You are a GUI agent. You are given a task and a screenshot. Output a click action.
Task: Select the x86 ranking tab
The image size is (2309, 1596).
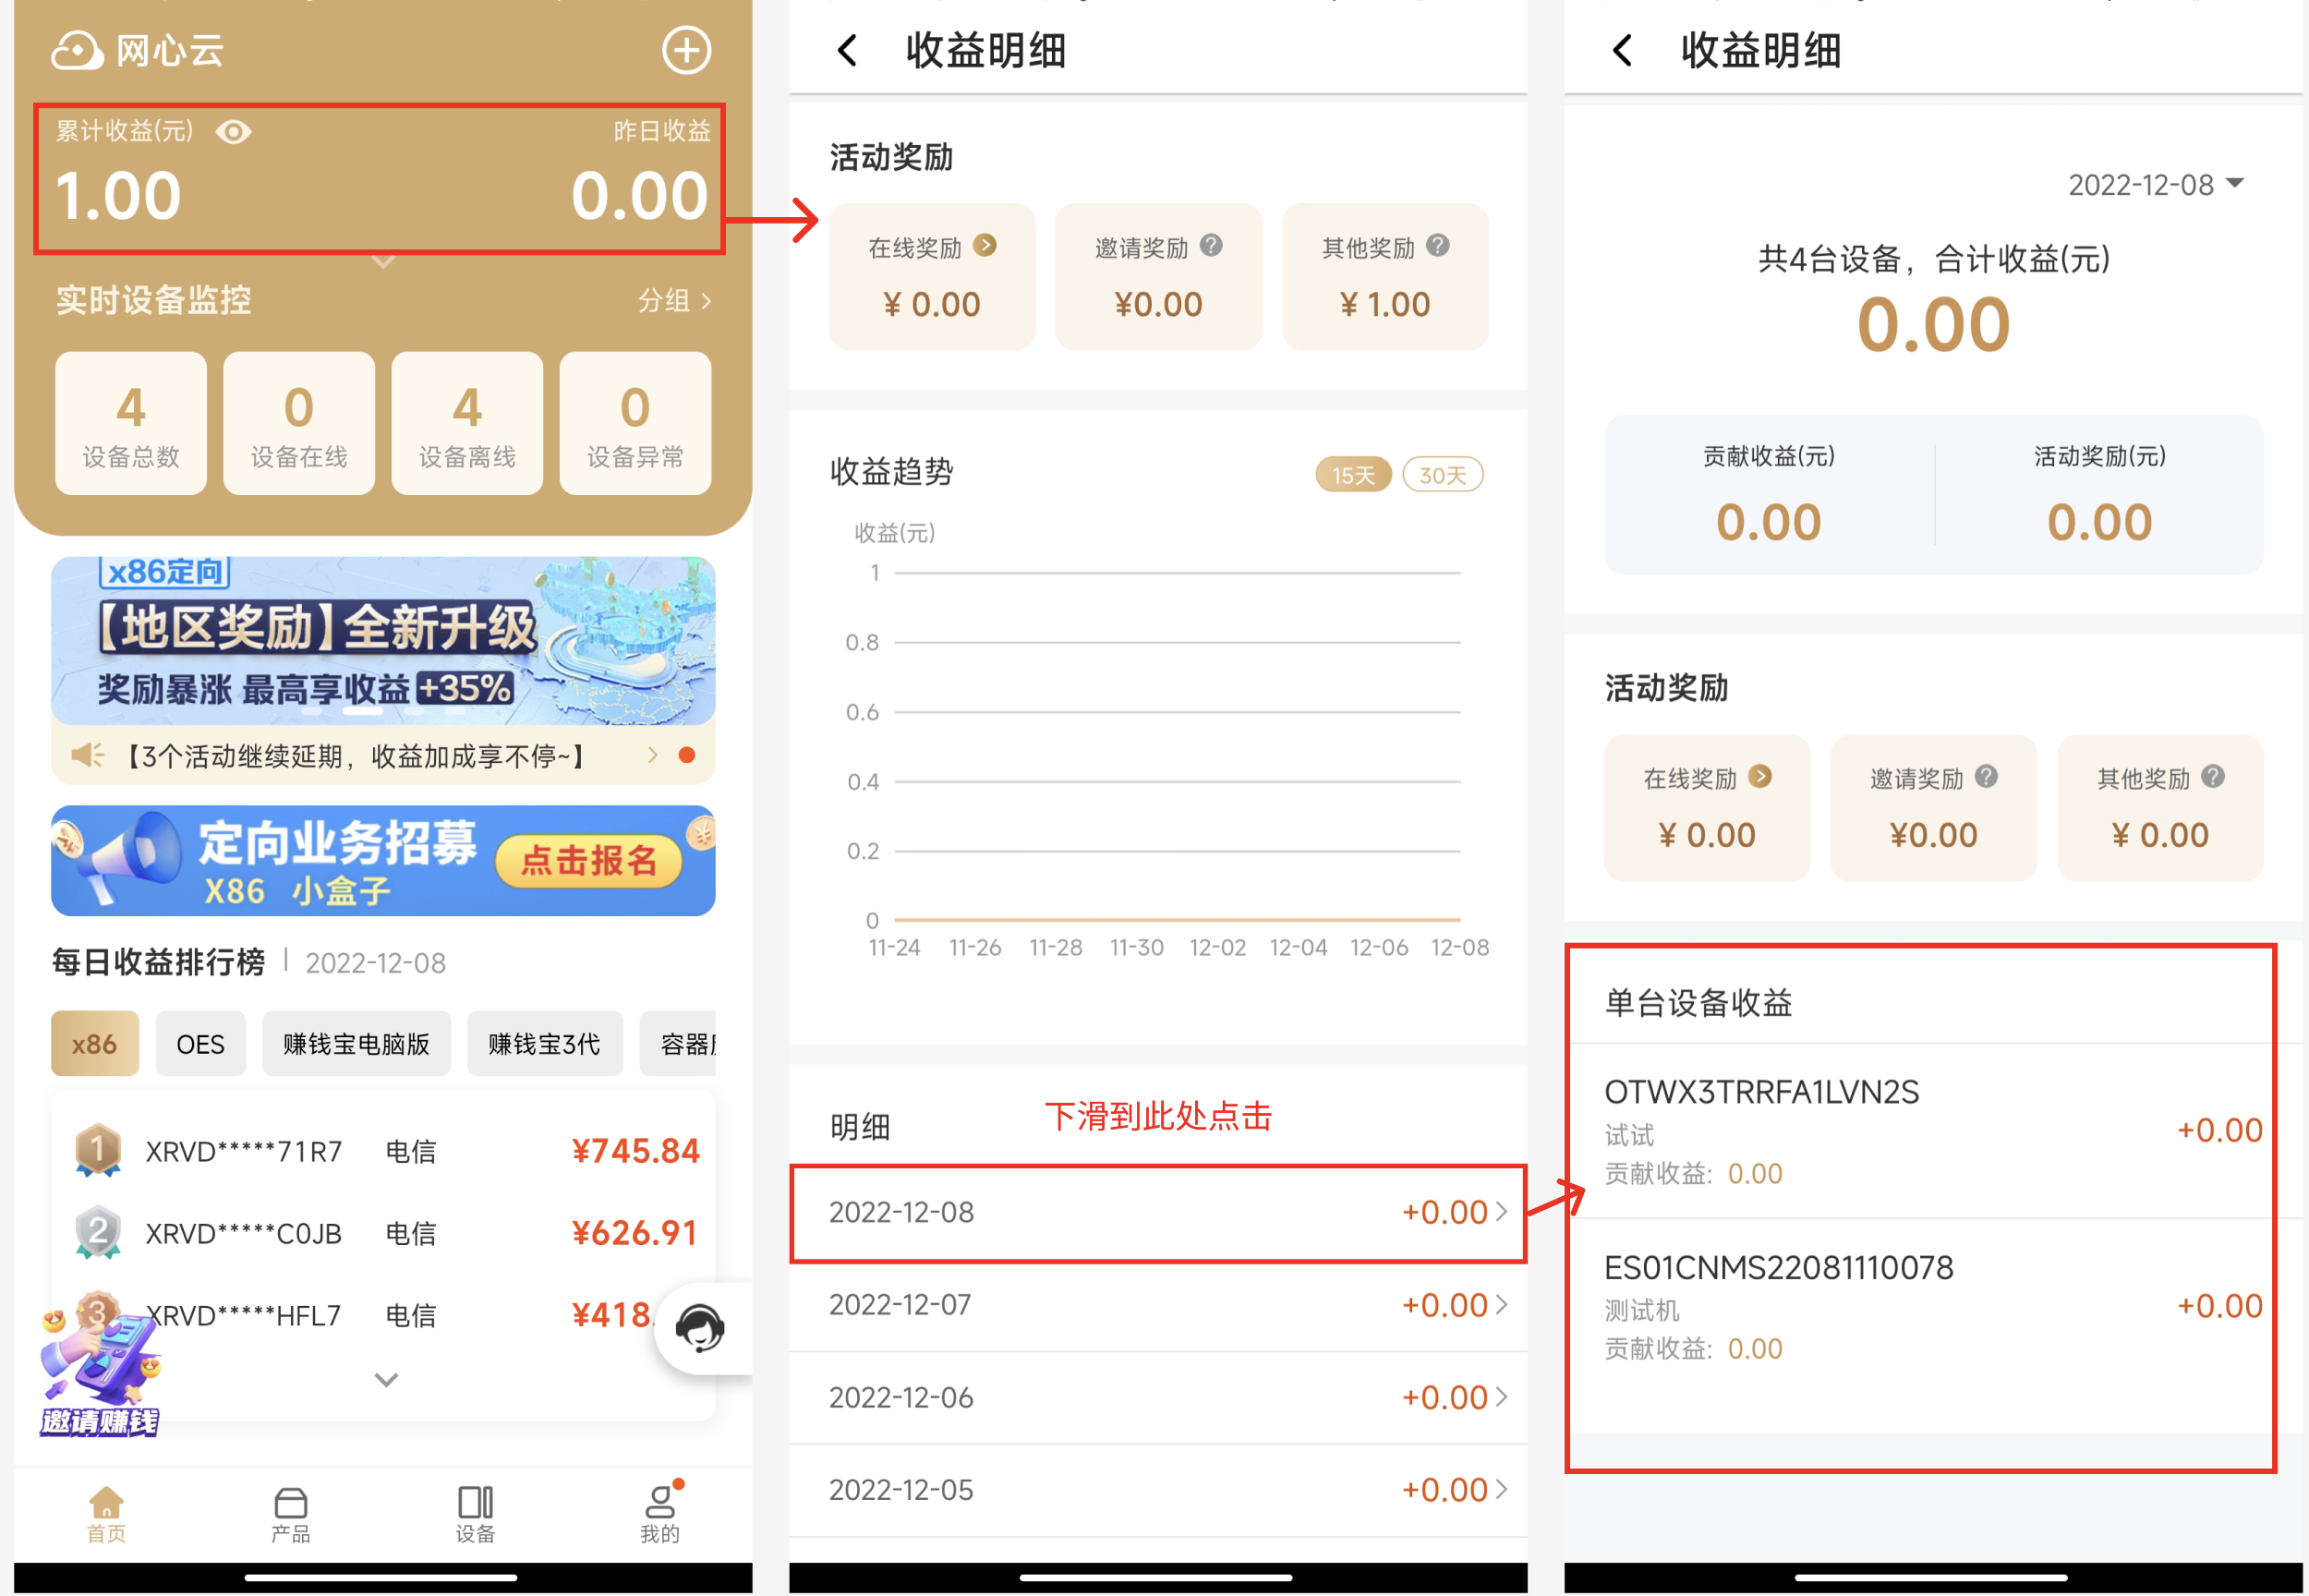pos(95,1044)
